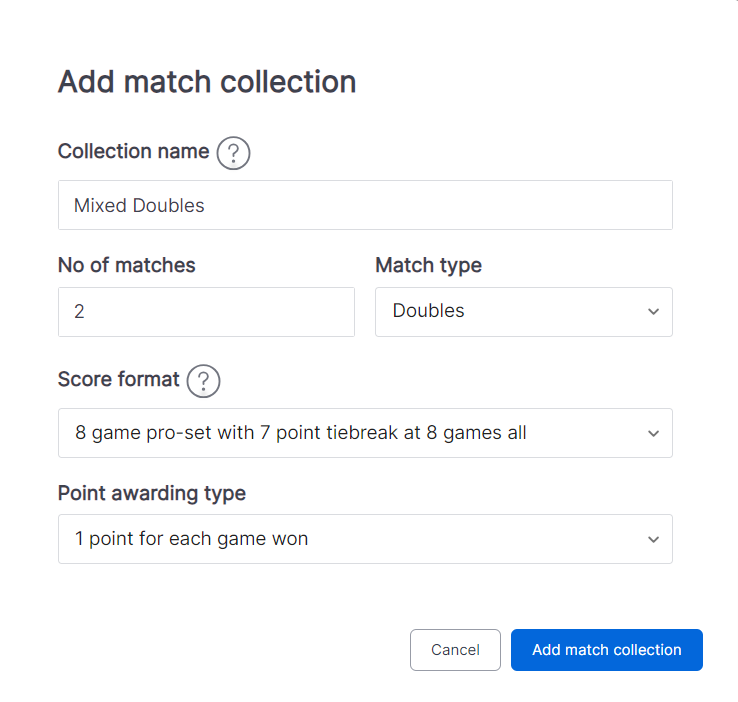The image size is (738, 702).
Task: Click the 'Point awarding type' label
Action: point(152,494)
